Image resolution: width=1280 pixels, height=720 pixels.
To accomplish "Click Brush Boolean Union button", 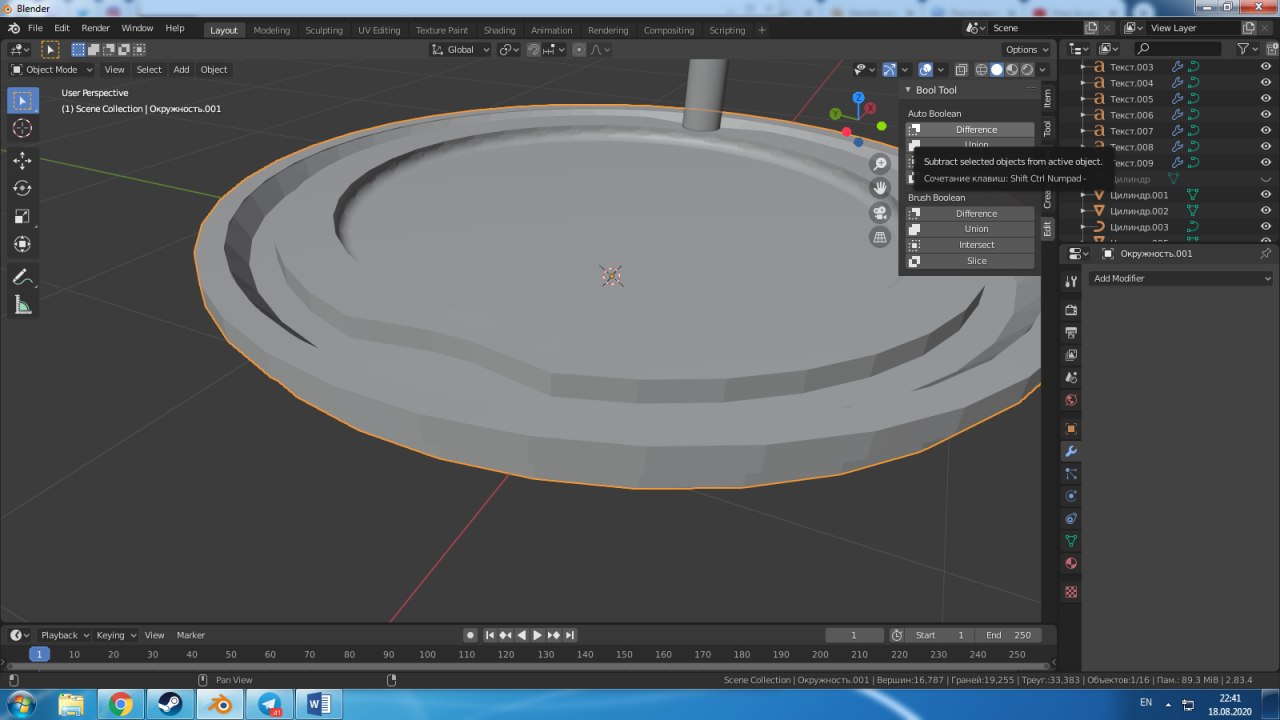I will pyautogui.click(x=970, y=229).
